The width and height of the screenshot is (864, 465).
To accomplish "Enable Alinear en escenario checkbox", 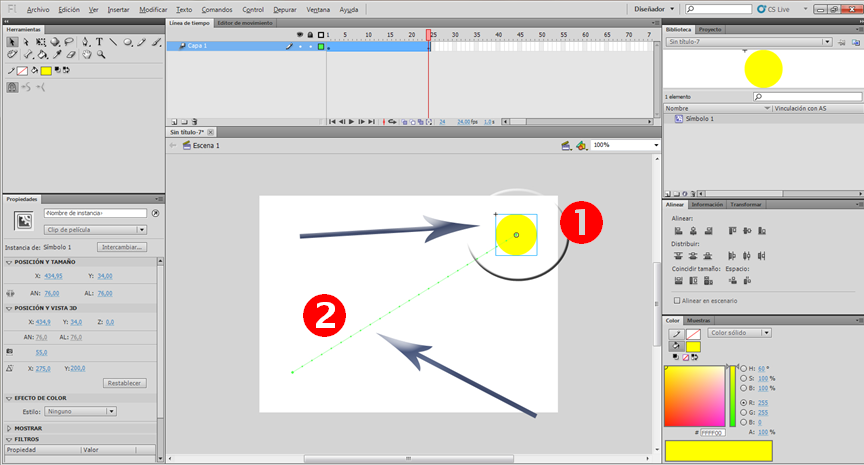I will pyautogui.click(x=677, y=301).
